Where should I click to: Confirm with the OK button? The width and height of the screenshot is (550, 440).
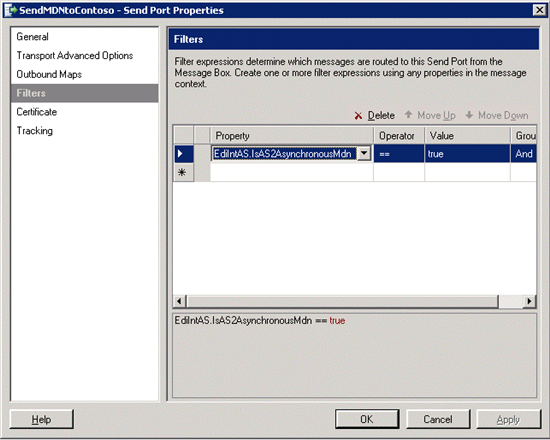click(x=367, y=419)
